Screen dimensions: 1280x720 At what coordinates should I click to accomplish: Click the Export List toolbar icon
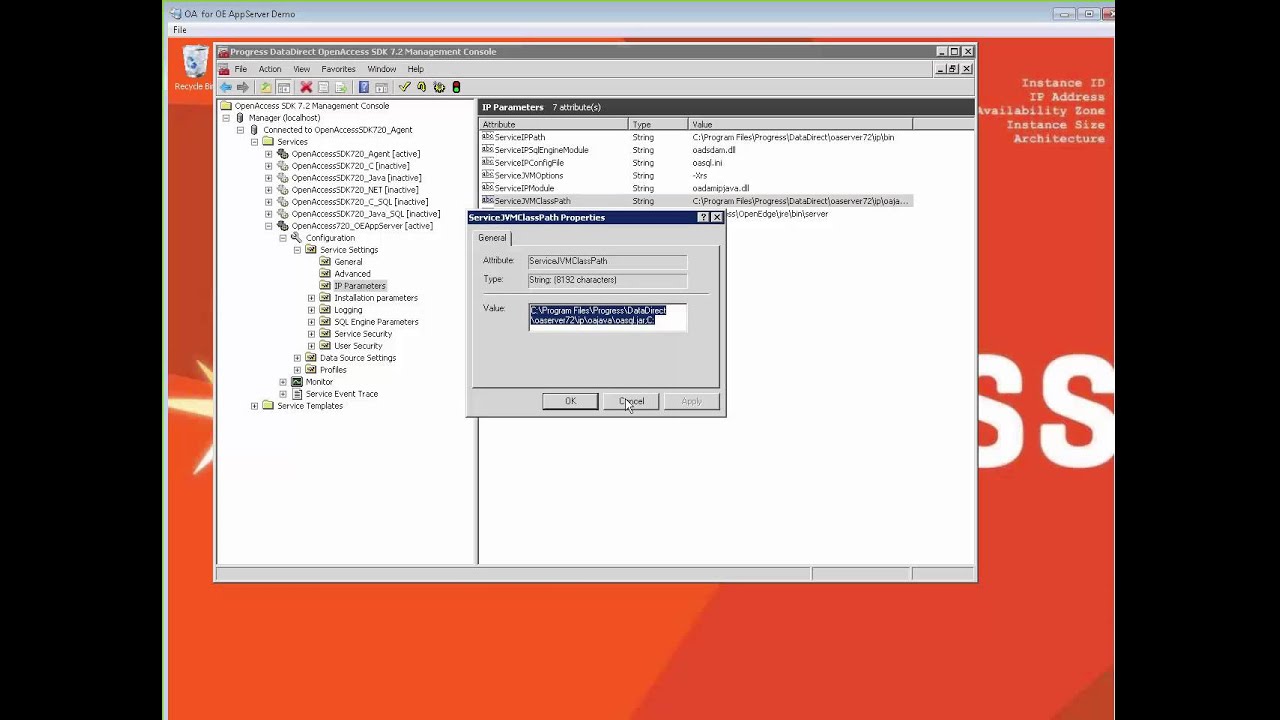pos(340,87)
